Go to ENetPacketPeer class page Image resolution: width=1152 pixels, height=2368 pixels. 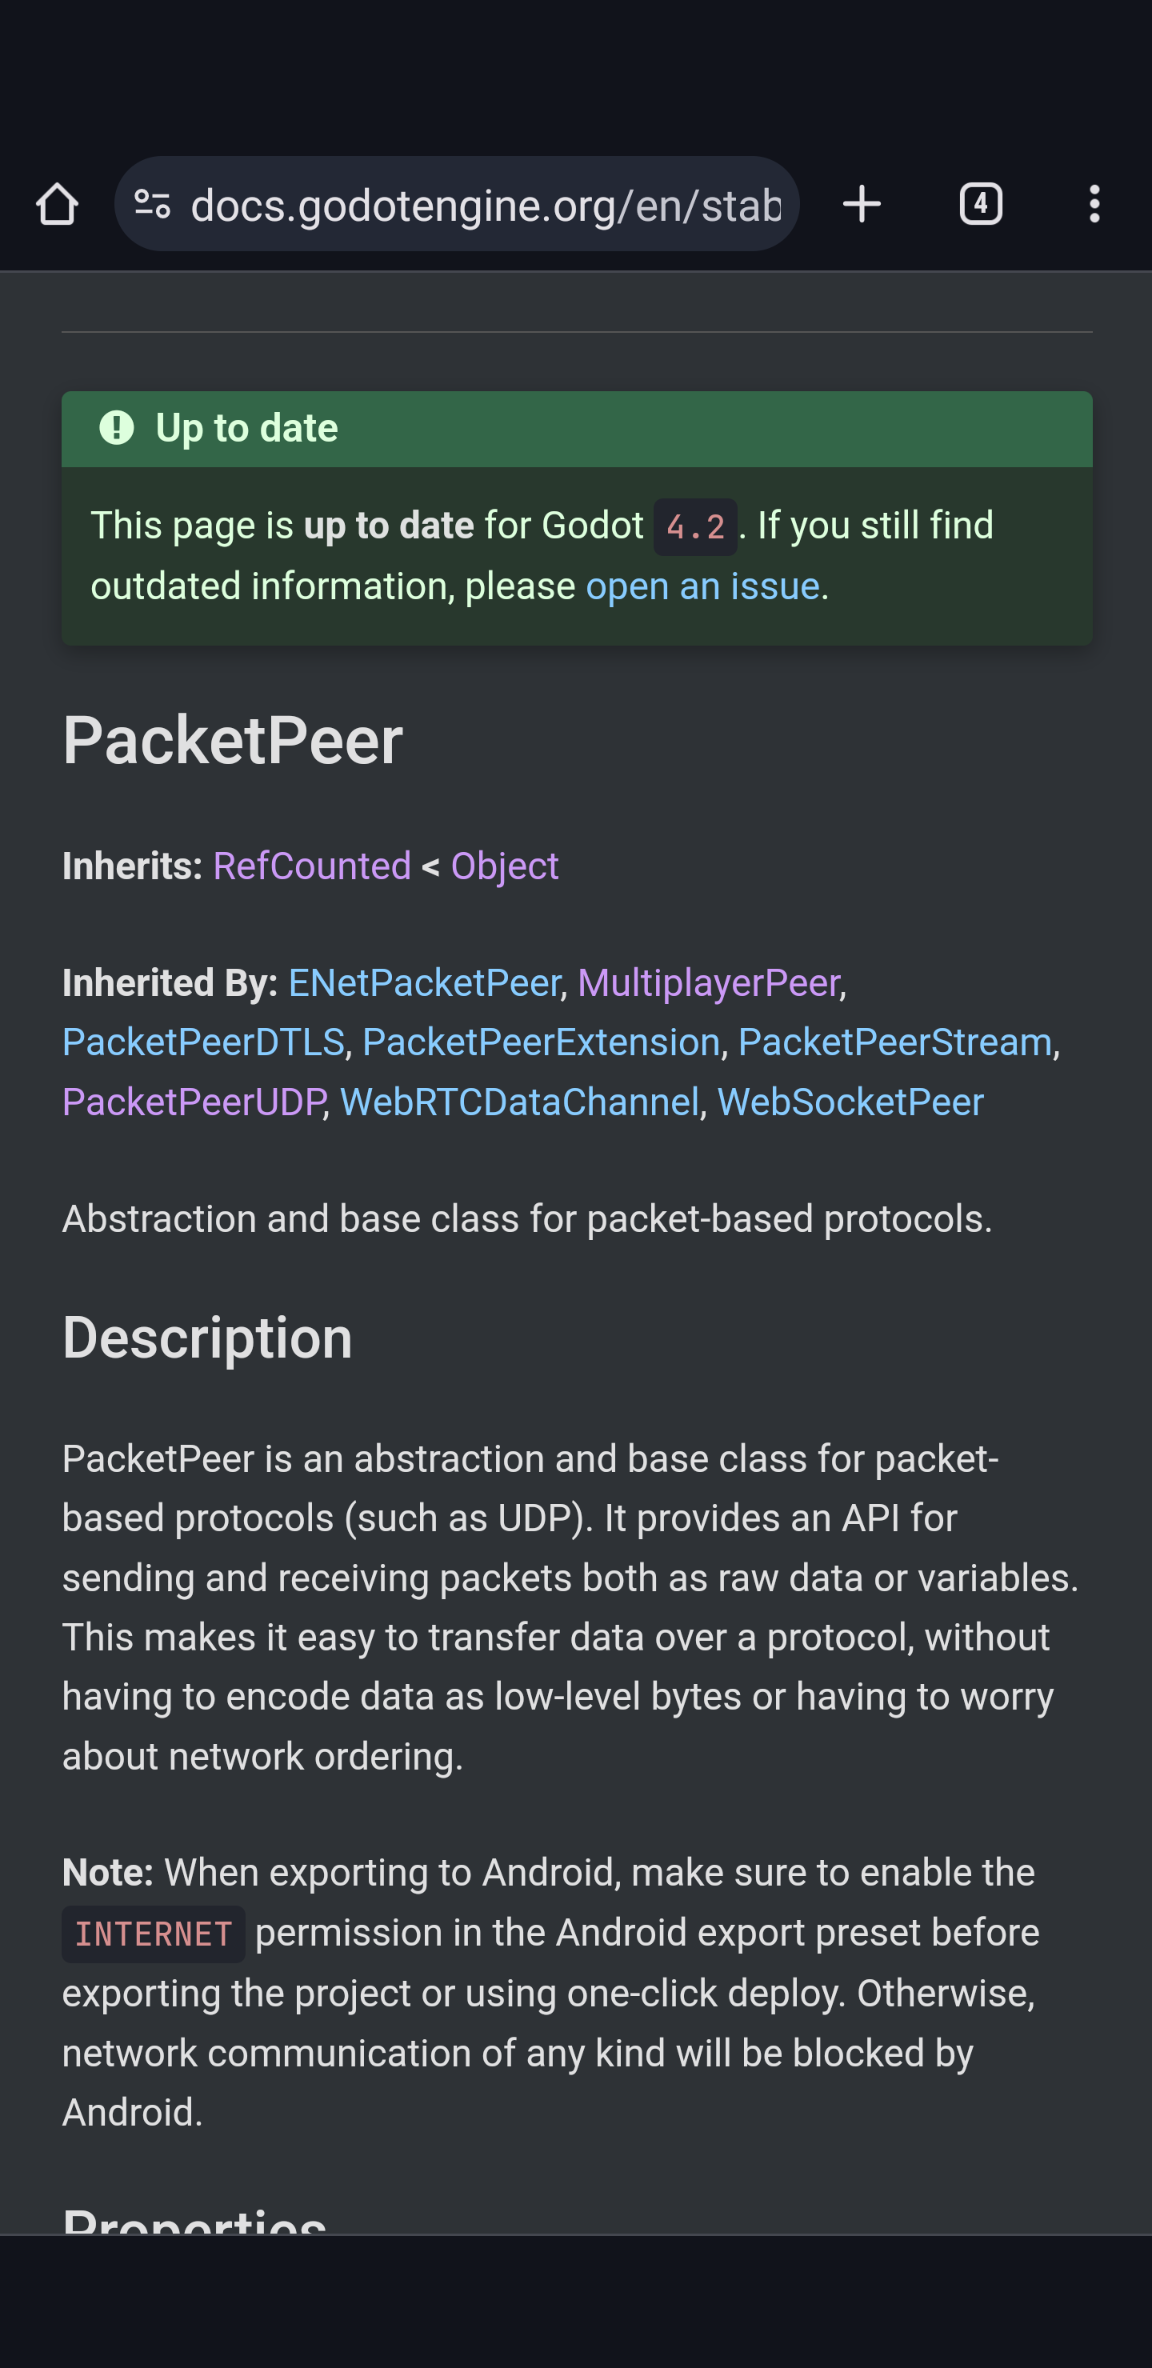click(x=424, y=983)
